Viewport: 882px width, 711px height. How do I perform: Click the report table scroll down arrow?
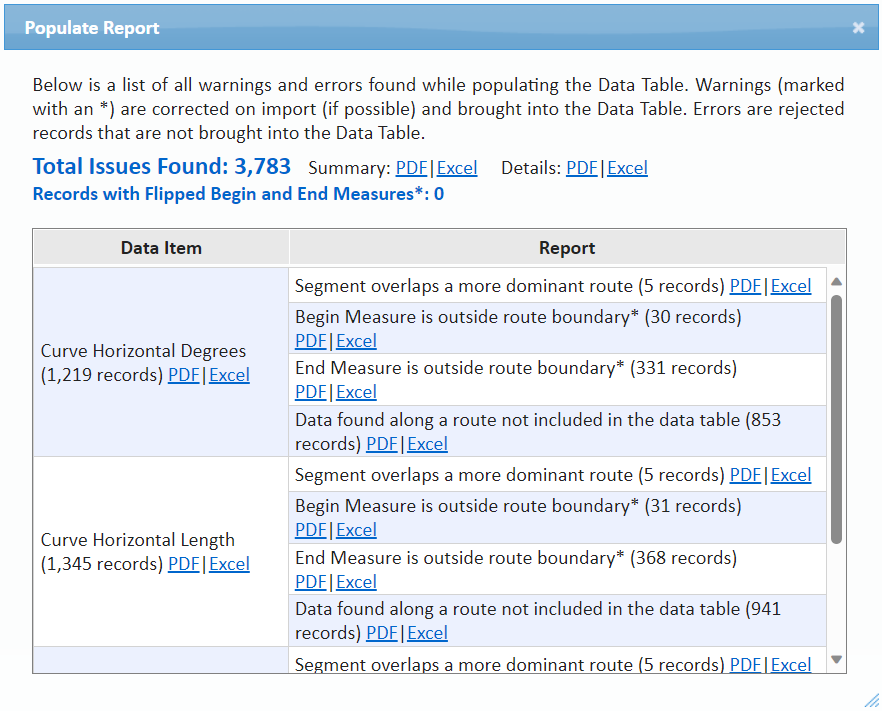pos(836,659)
